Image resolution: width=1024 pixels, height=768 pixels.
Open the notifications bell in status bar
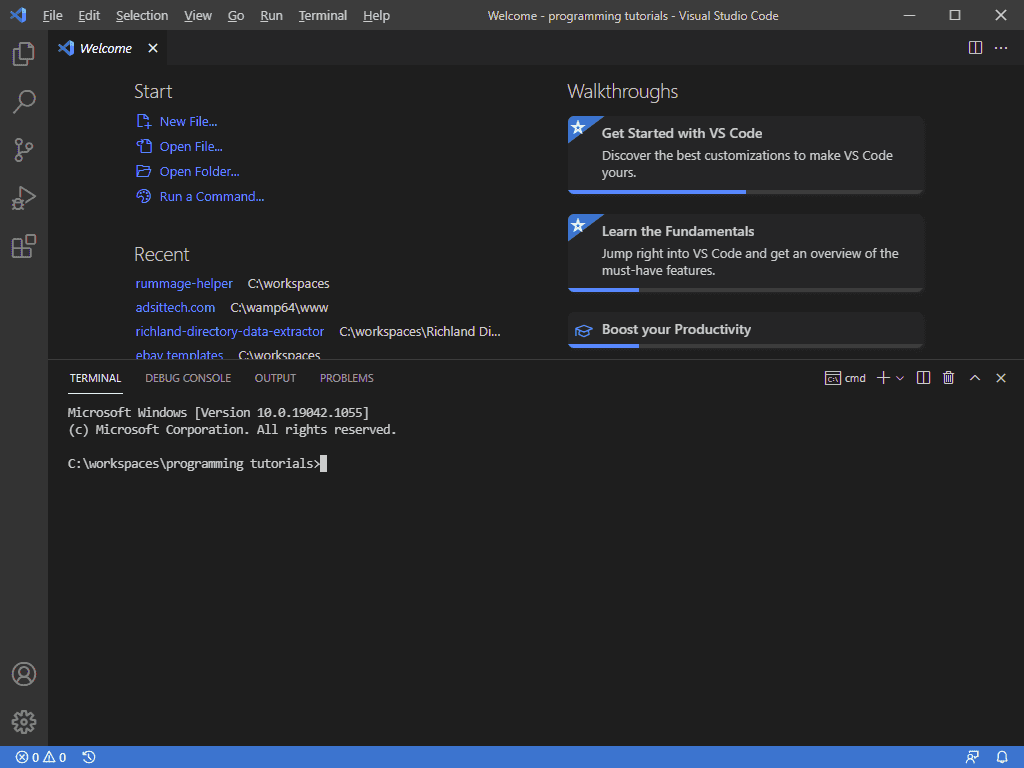point(1003,757)
